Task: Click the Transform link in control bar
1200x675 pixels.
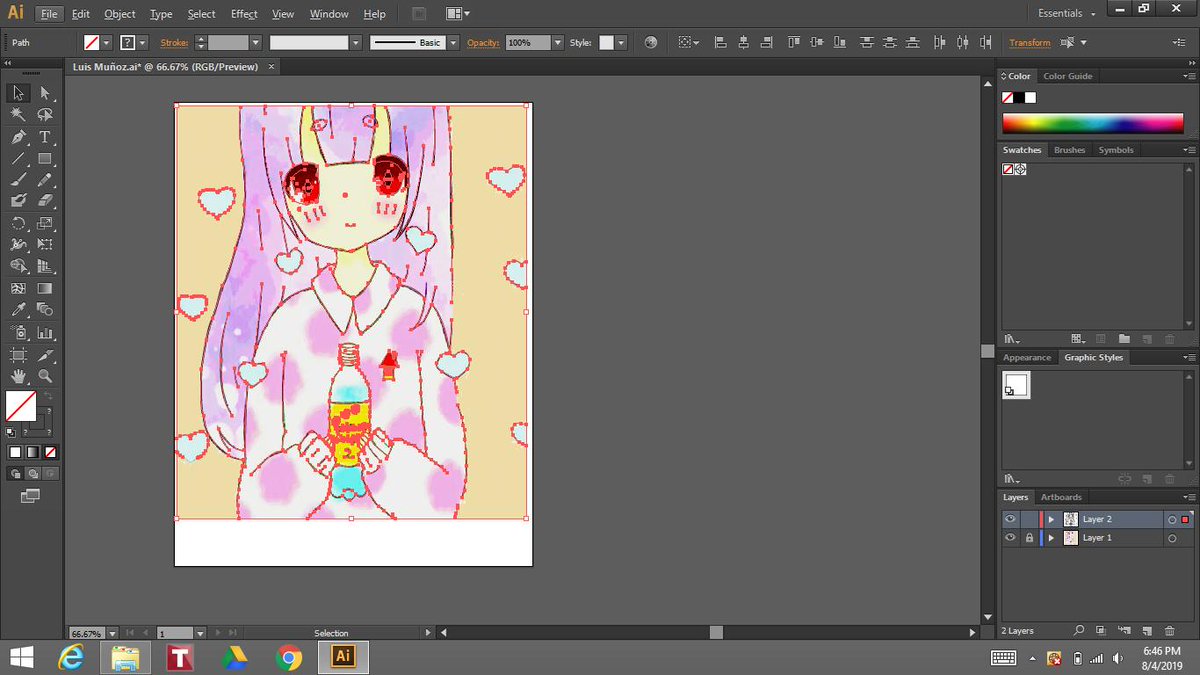Action: point(1030,43)
